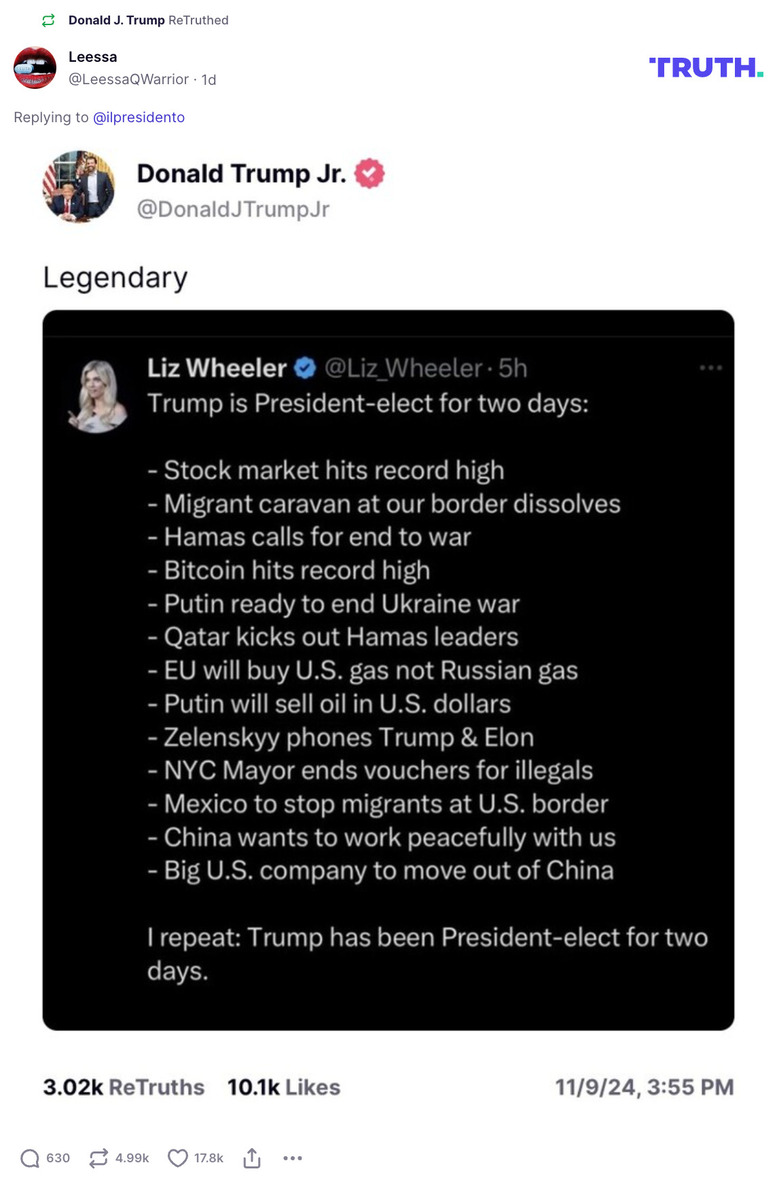Open the 10.1k Likes list
The height and width of the screenshot is (1182, 777).
click(282, 1086)
